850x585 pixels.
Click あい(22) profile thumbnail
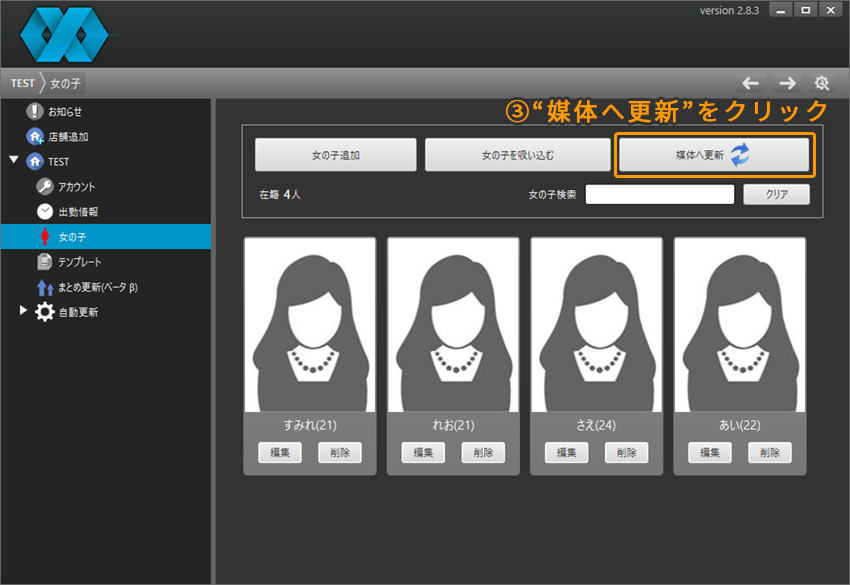tap(739, 325)
